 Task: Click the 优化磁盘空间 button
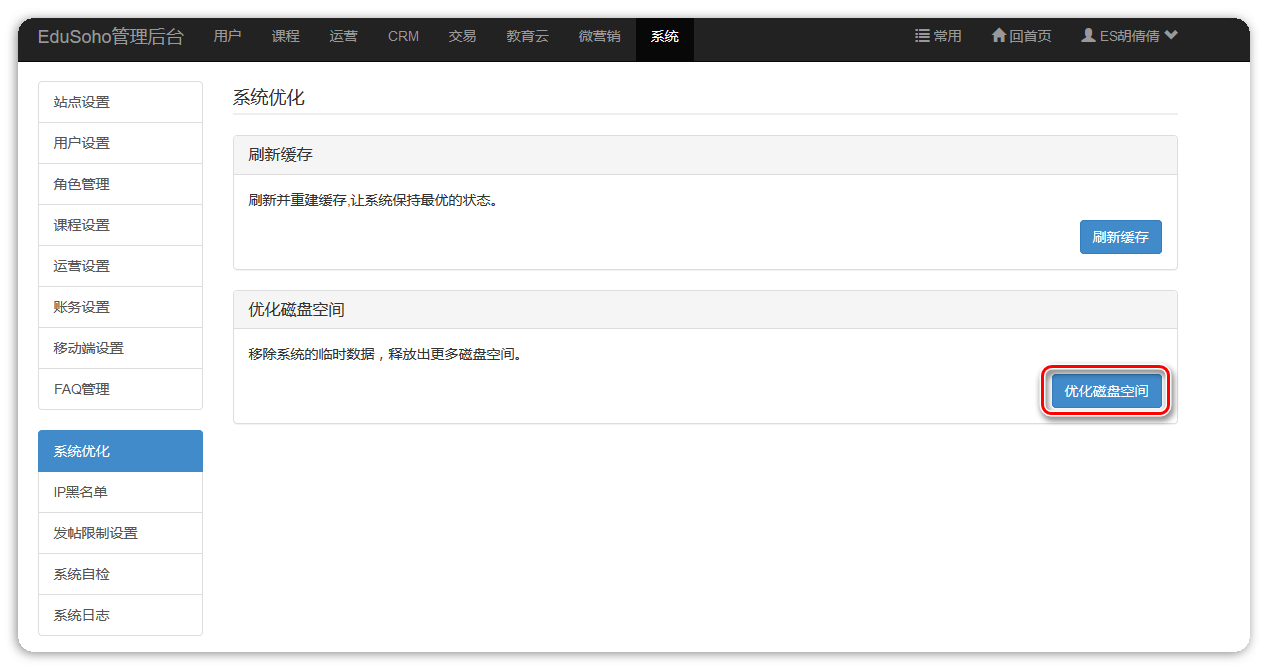tap(1106, 392)
